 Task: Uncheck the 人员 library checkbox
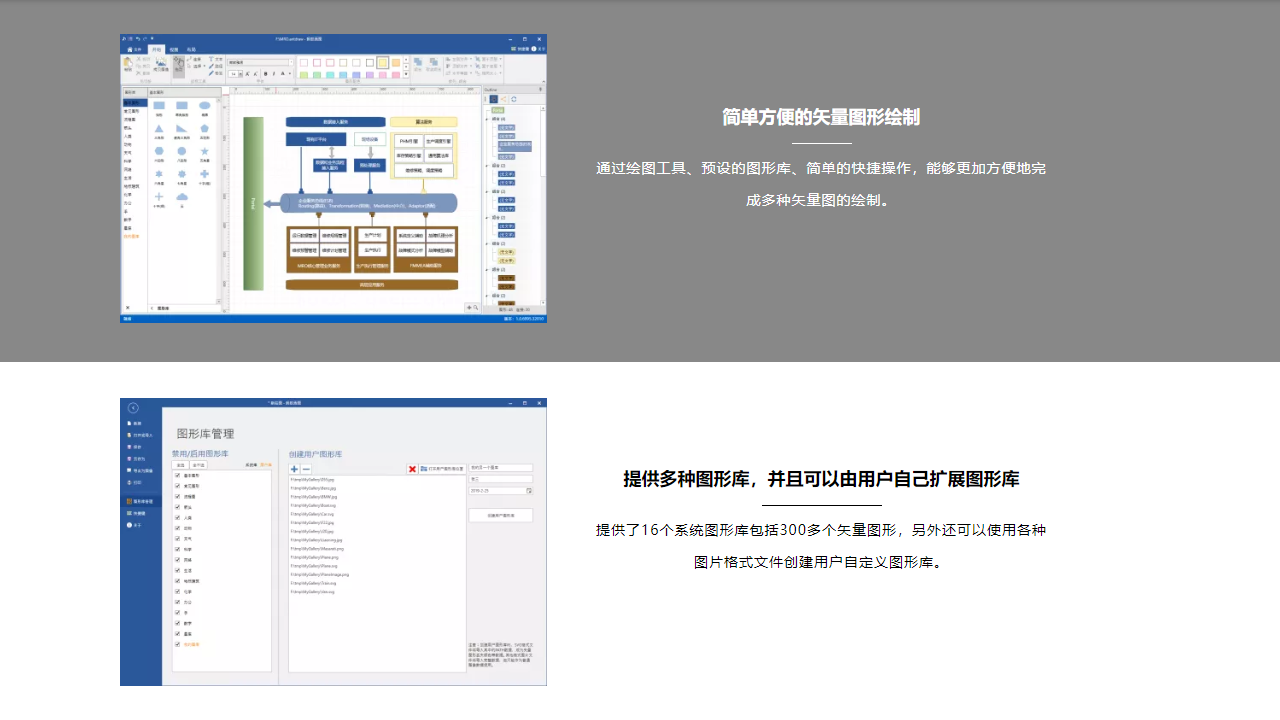pos(176,518)
